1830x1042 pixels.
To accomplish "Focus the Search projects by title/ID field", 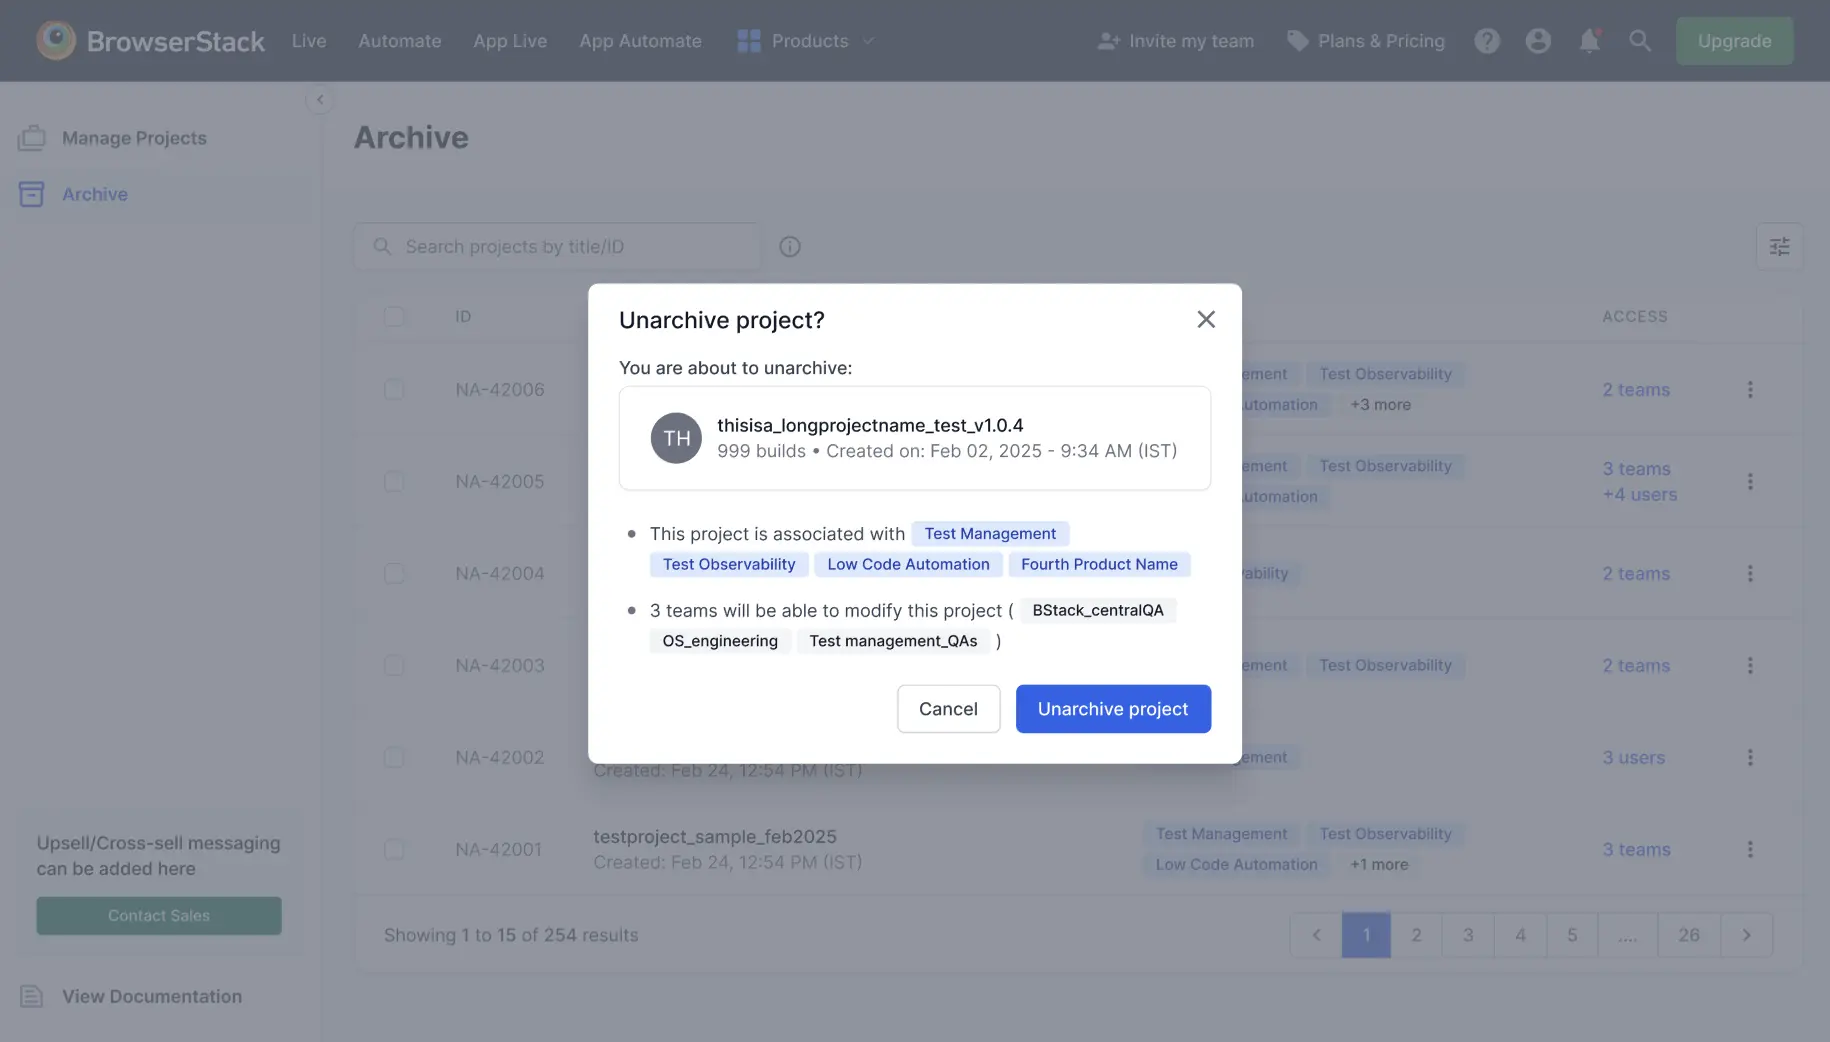I will coord(557,247).
